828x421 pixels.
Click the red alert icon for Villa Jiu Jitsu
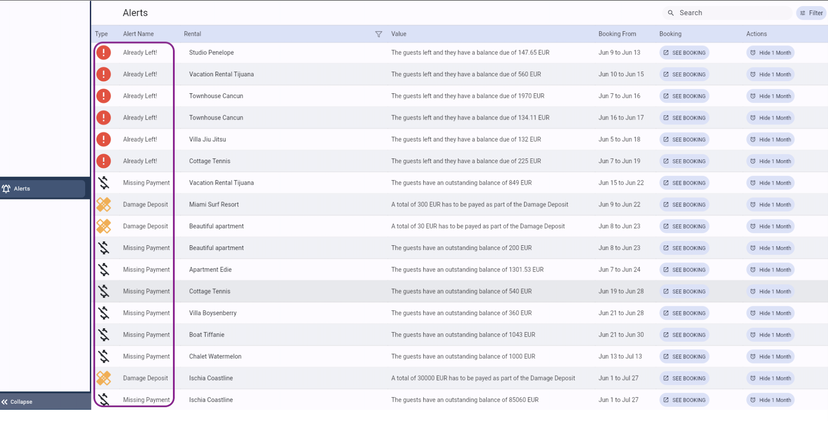(x=104, y=139)
